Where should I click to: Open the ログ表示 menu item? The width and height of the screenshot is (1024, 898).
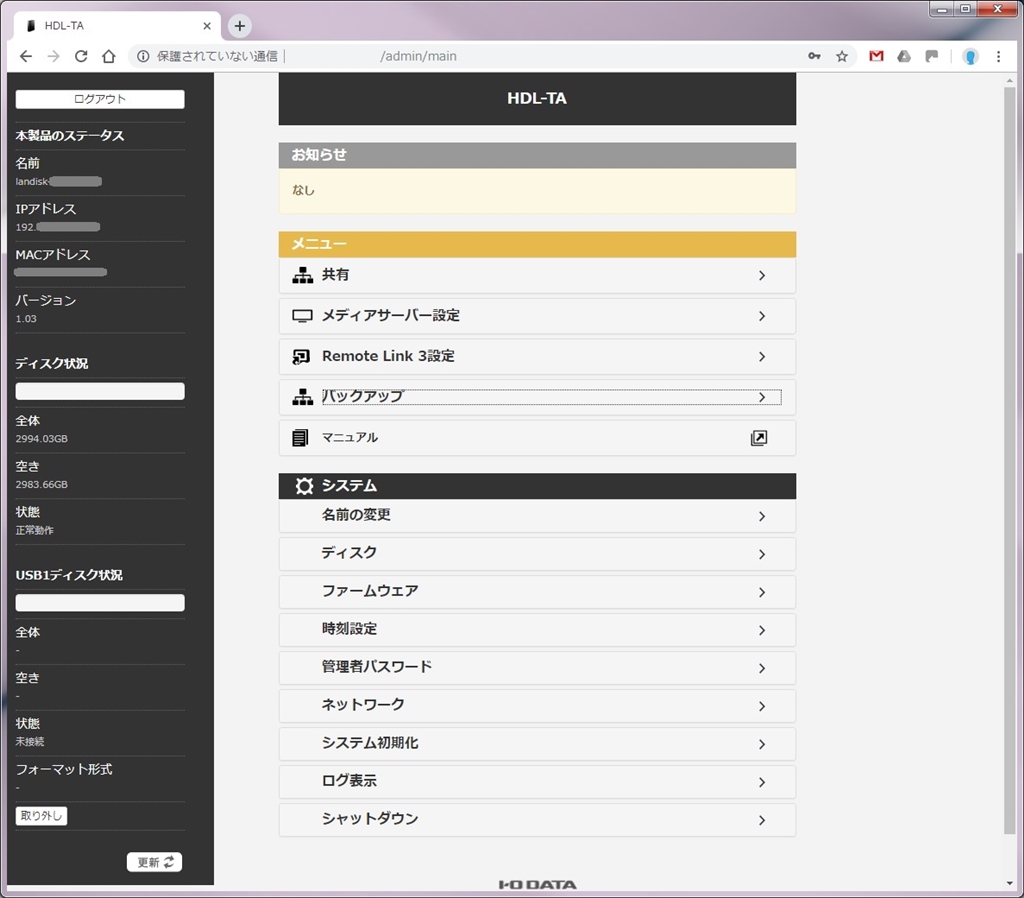tap(537, 782)
